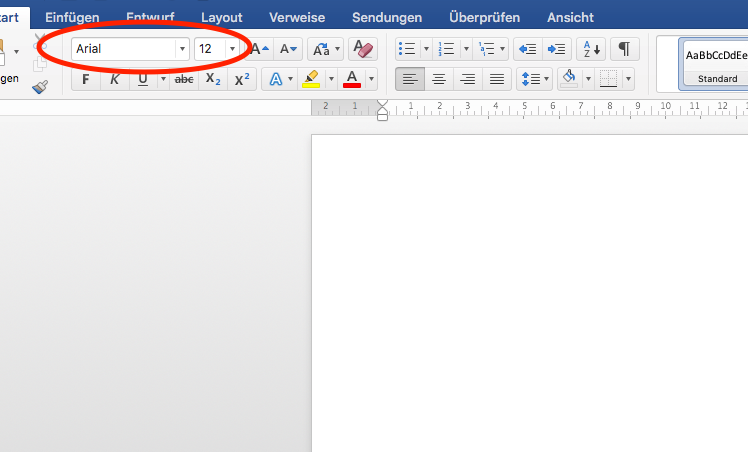
Task: Apply the Standard style
Action: click(714, 64)
